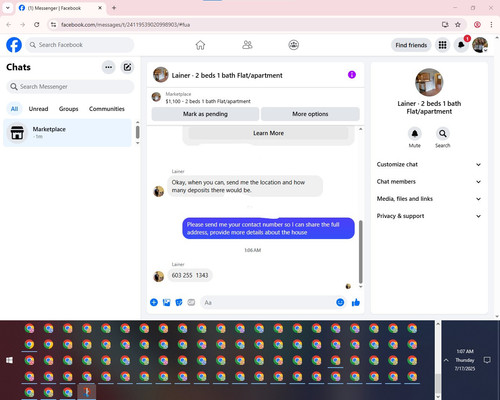500x400 pixels.
Task: Click Learn More button
Action: pyautogui.click(x=268, y=133)
